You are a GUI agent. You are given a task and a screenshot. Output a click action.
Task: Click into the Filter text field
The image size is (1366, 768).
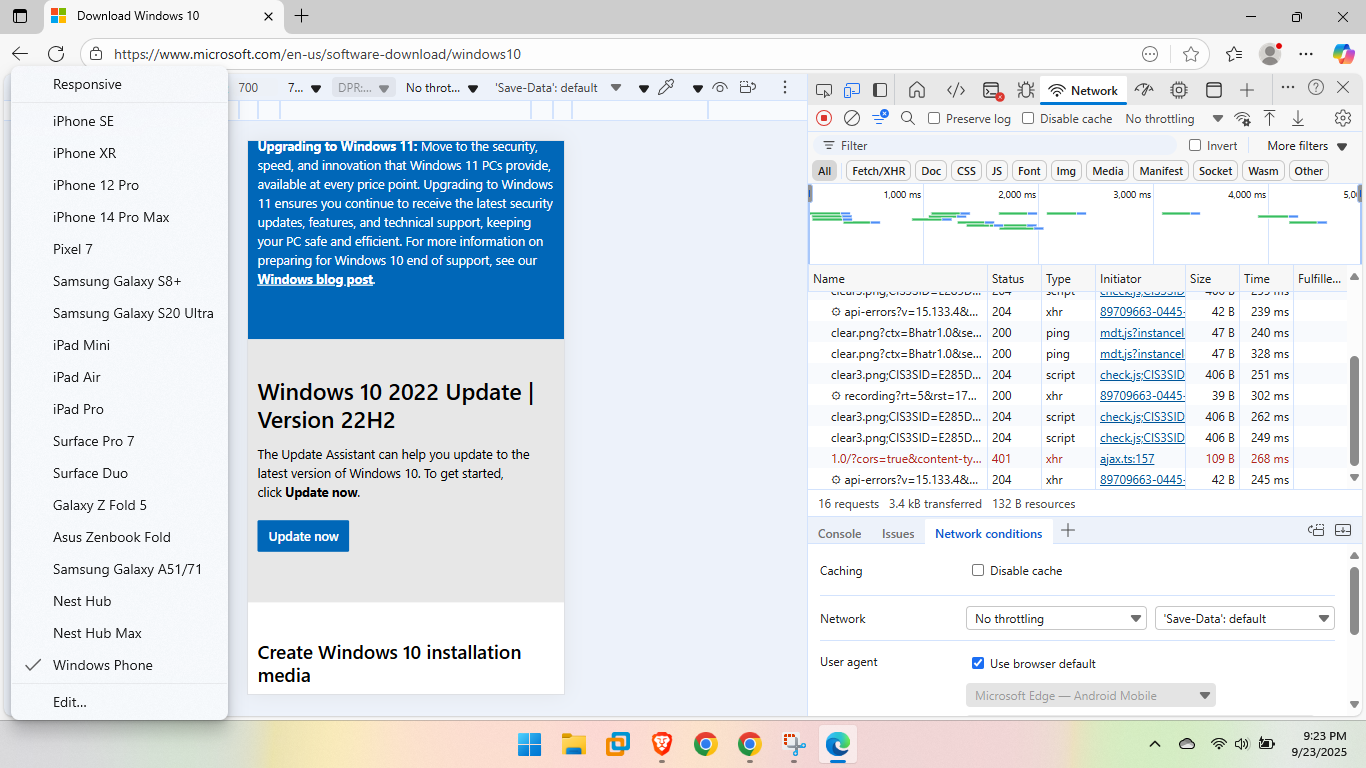[x=1000, y=146]
